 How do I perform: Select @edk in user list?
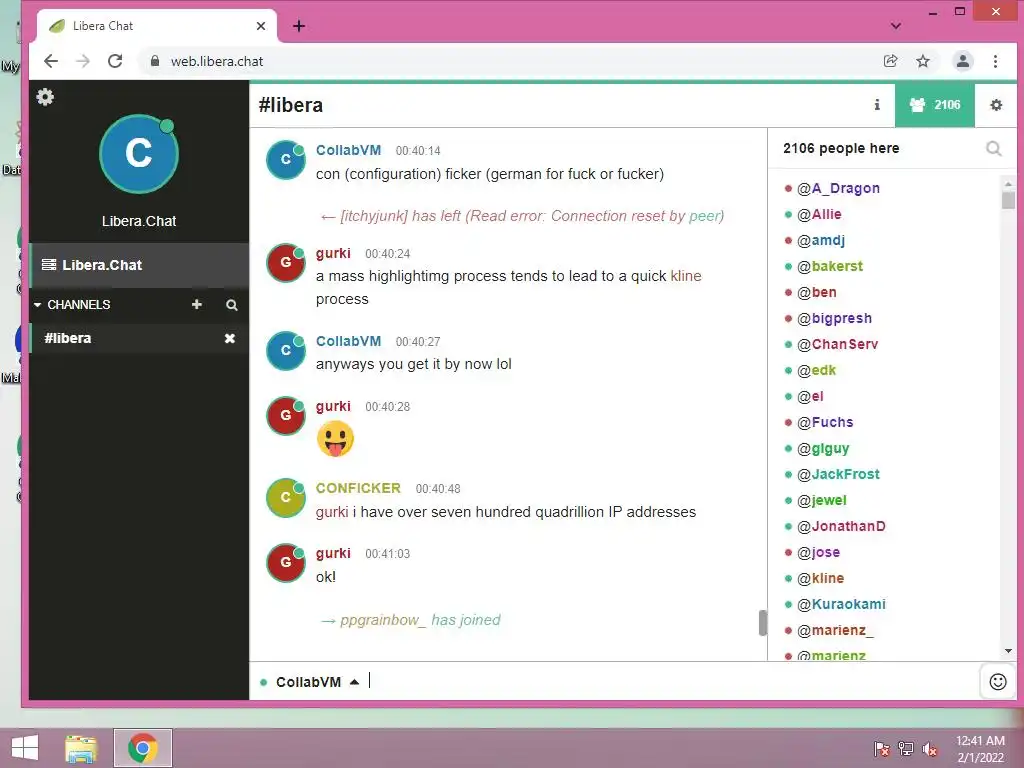[816, 370]
